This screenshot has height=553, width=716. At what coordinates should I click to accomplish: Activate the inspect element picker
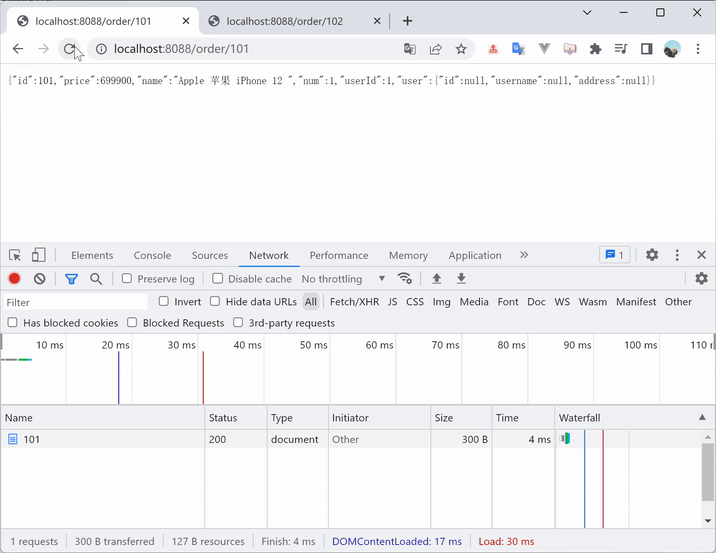click(x=15, y=255)
